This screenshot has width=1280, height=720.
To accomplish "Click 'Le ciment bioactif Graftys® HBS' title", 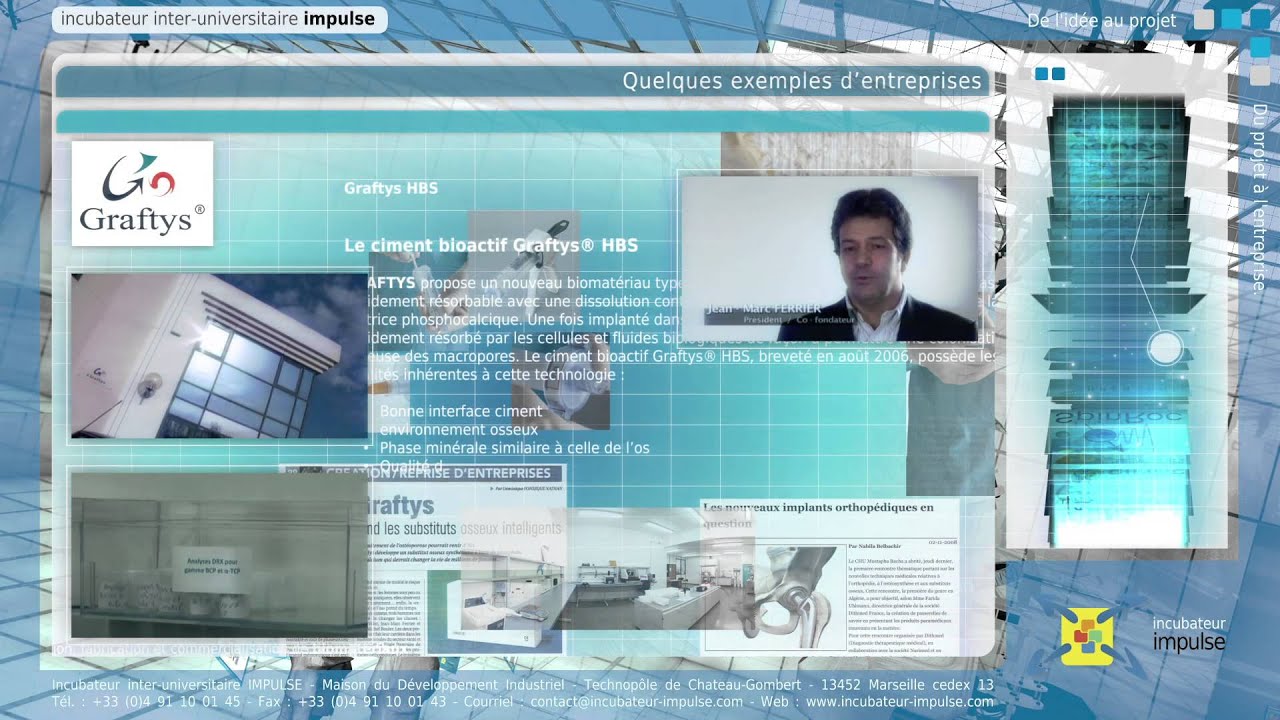I will (x=491, y=245).
